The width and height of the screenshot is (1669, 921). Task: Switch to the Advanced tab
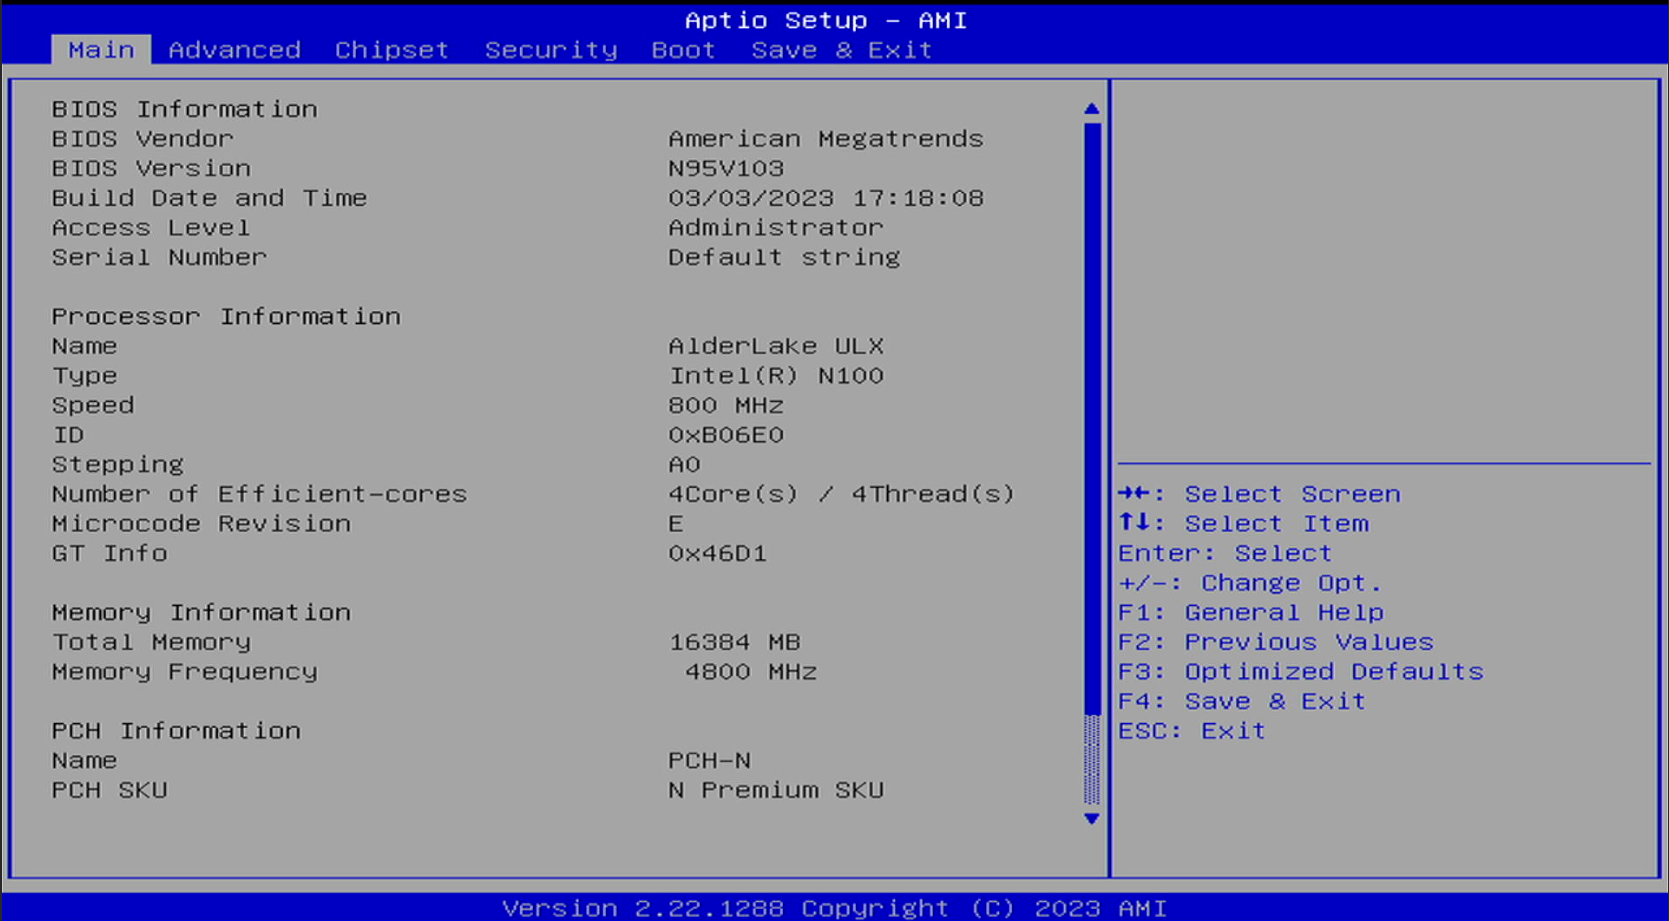click(x=234, y=50)
